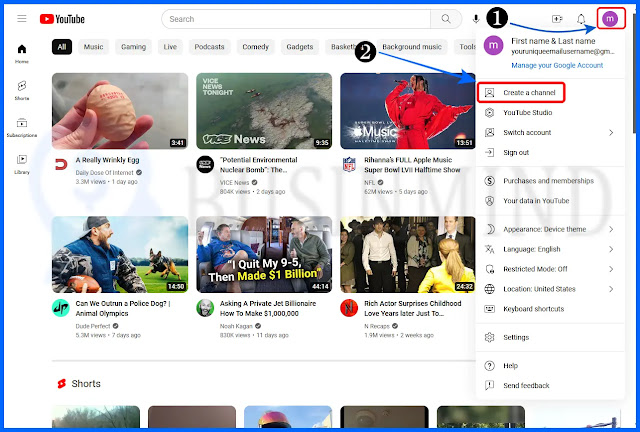The width and height of the screenshot is (640, 432).
Task: Open YouTube Studio from menu
Action: pos(550,113)
